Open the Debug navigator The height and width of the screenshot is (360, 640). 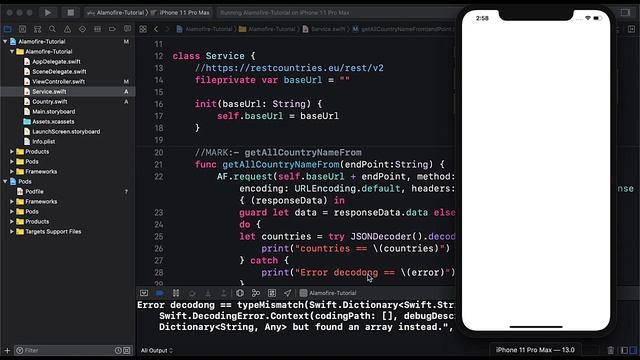point(97,29)
